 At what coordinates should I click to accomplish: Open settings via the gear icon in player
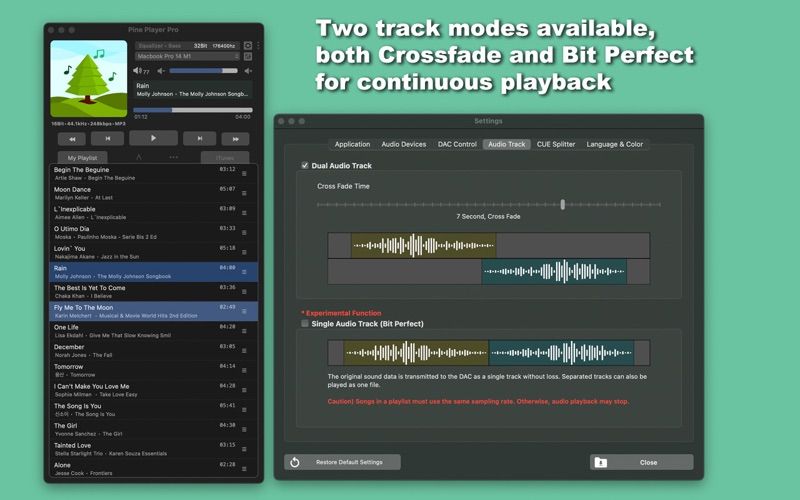(x=248, y=45)
